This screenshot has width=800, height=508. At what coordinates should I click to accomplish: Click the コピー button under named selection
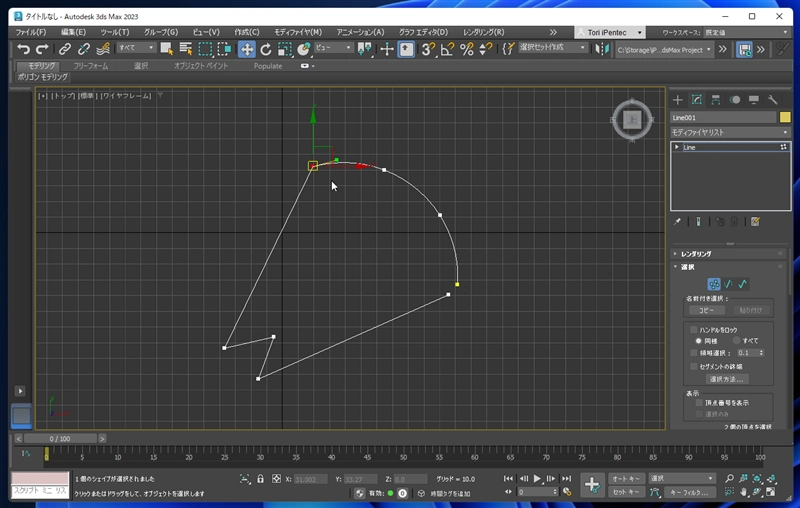pos(708,310)
